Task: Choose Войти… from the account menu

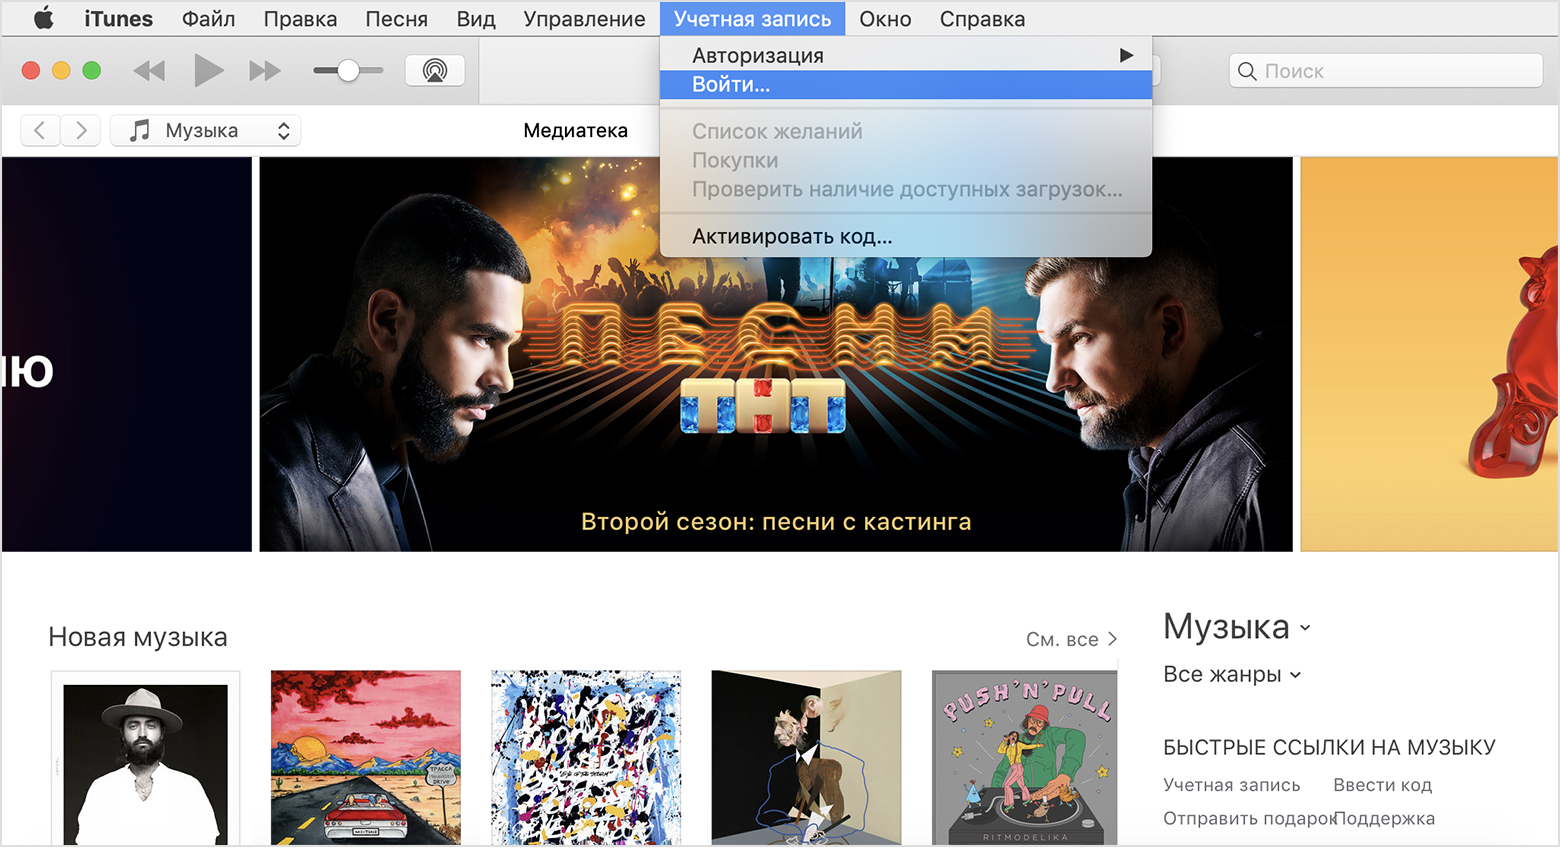Action: click(906, 84)
